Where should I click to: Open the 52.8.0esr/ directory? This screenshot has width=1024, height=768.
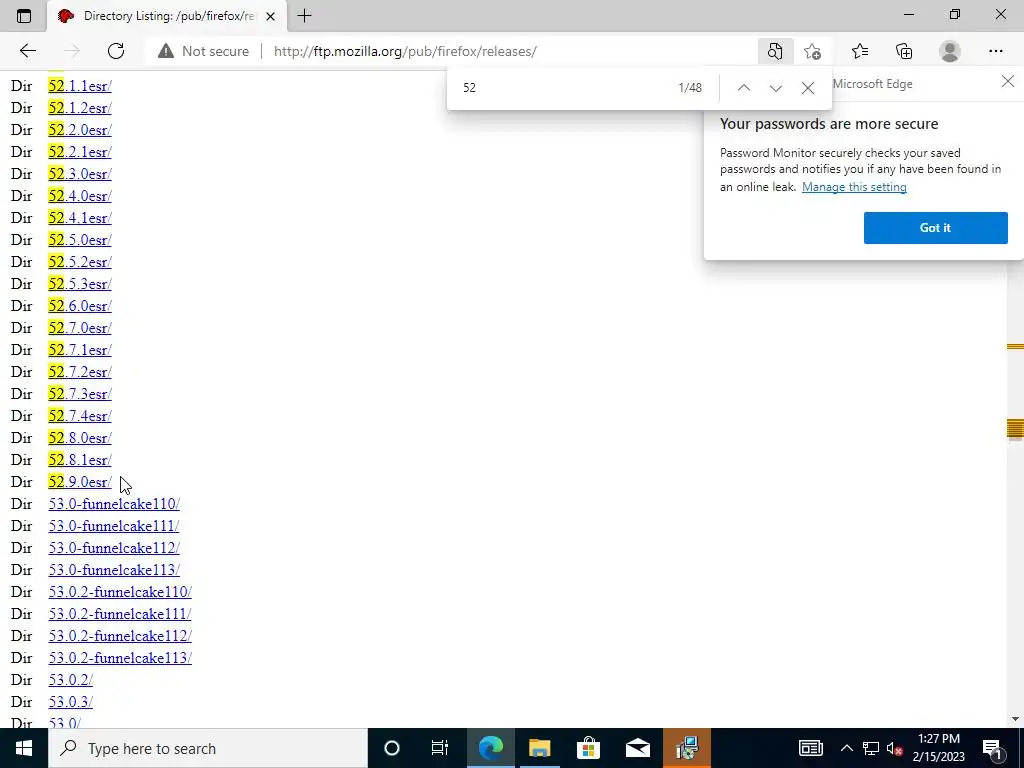pyautogui.click(x=80, y=438)
